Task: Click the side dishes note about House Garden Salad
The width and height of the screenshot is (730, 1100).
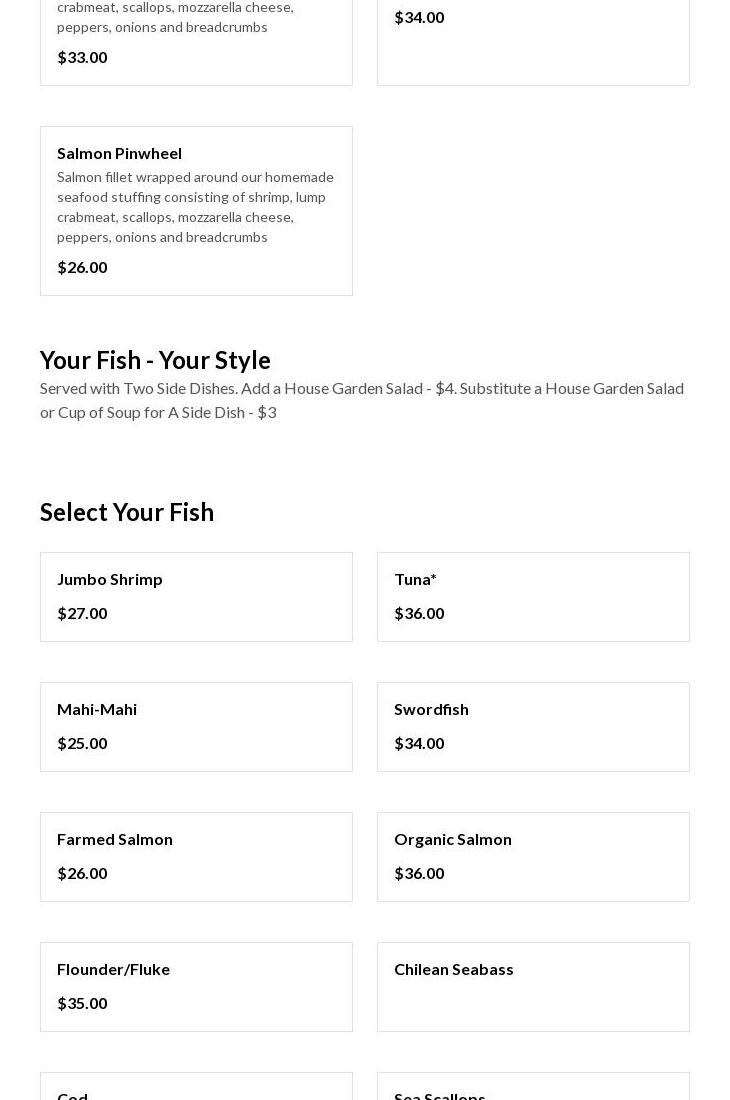Action: 362,400
